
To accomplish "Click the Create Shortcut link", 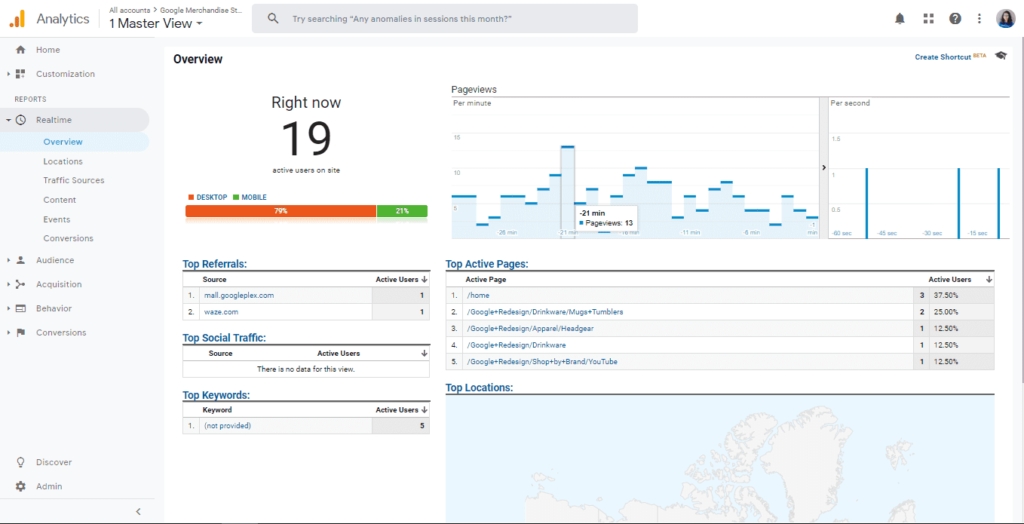I will [942, 57].
